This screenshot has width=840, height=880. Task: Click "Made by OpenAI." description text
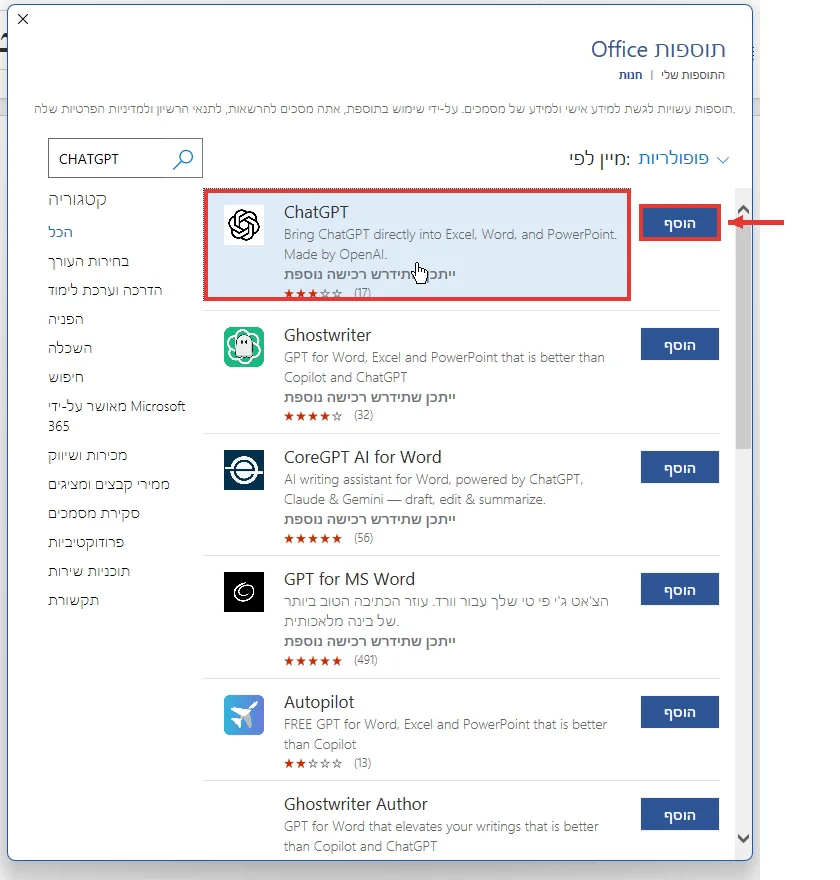[336, 255]
